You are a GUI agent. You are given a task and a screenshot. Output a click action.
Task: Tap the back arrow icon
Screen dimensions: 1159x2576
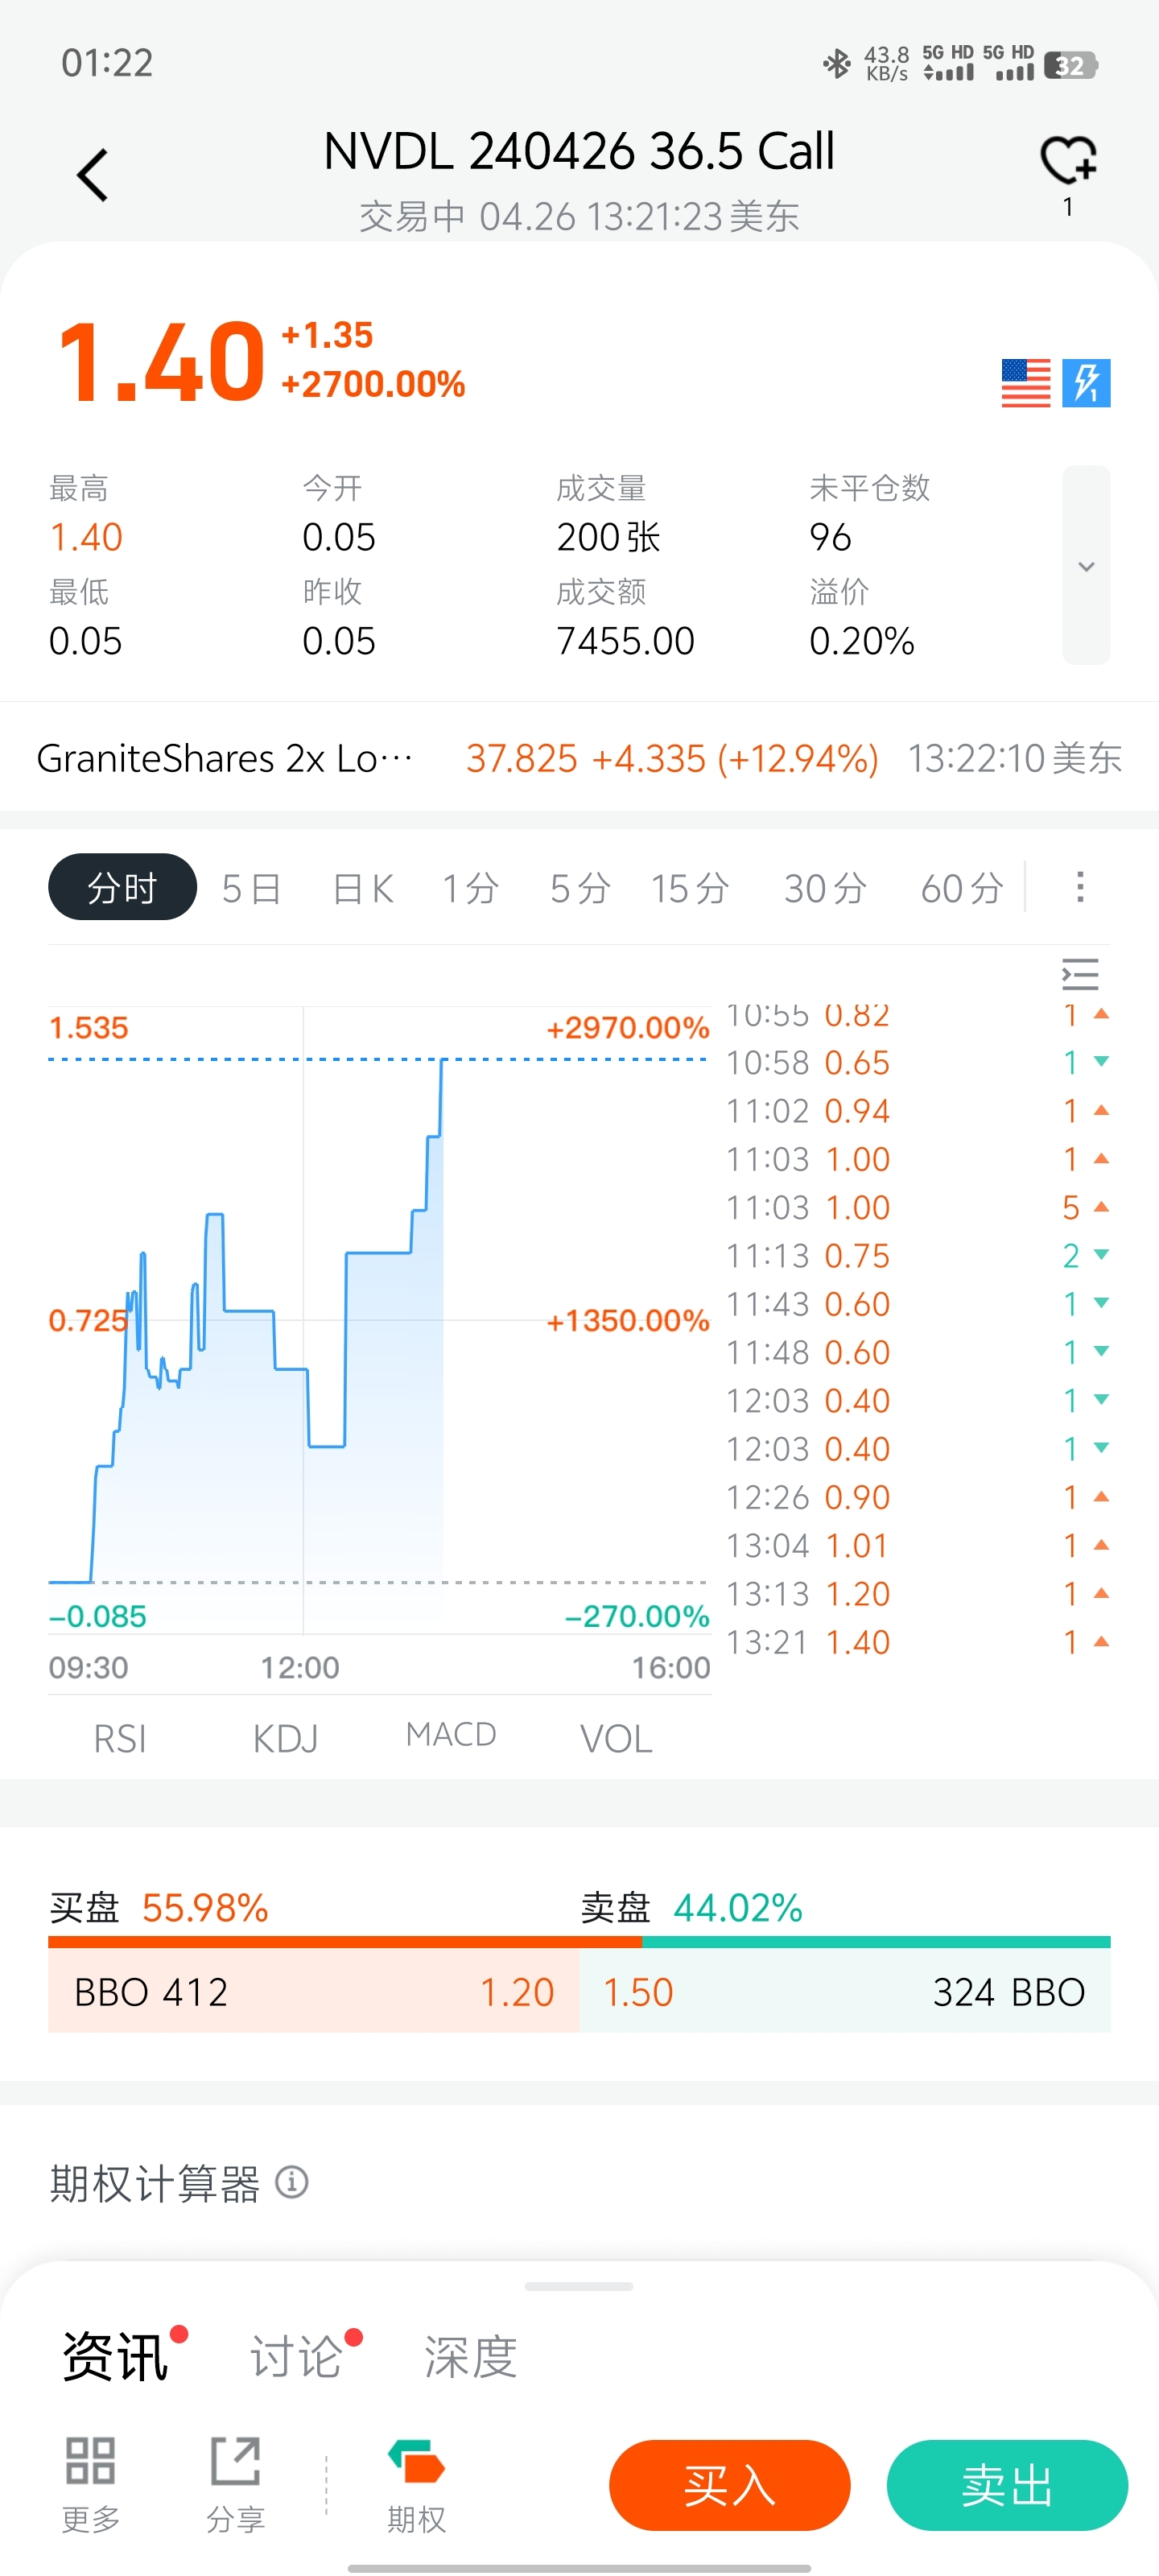coord(92,176)
